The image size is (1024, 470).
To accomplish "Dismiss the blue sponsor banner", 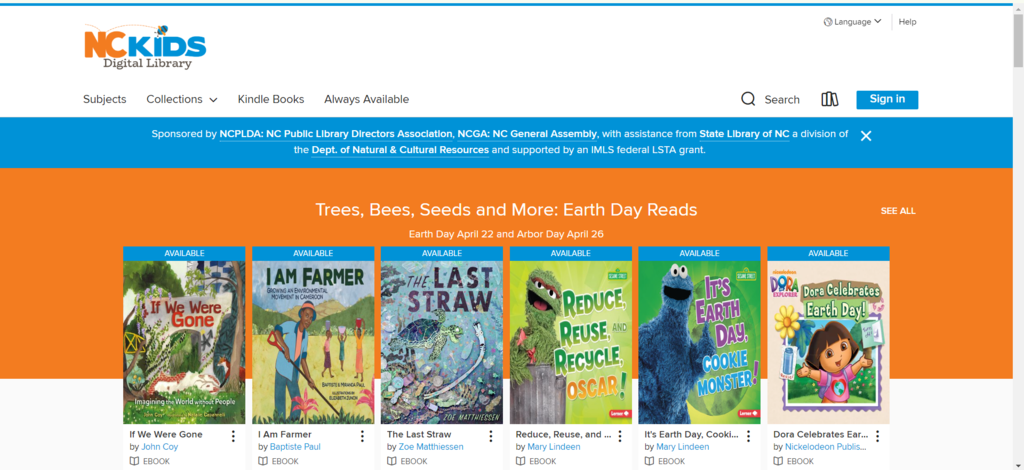I will pyautogui.click(x=866, y=136).
